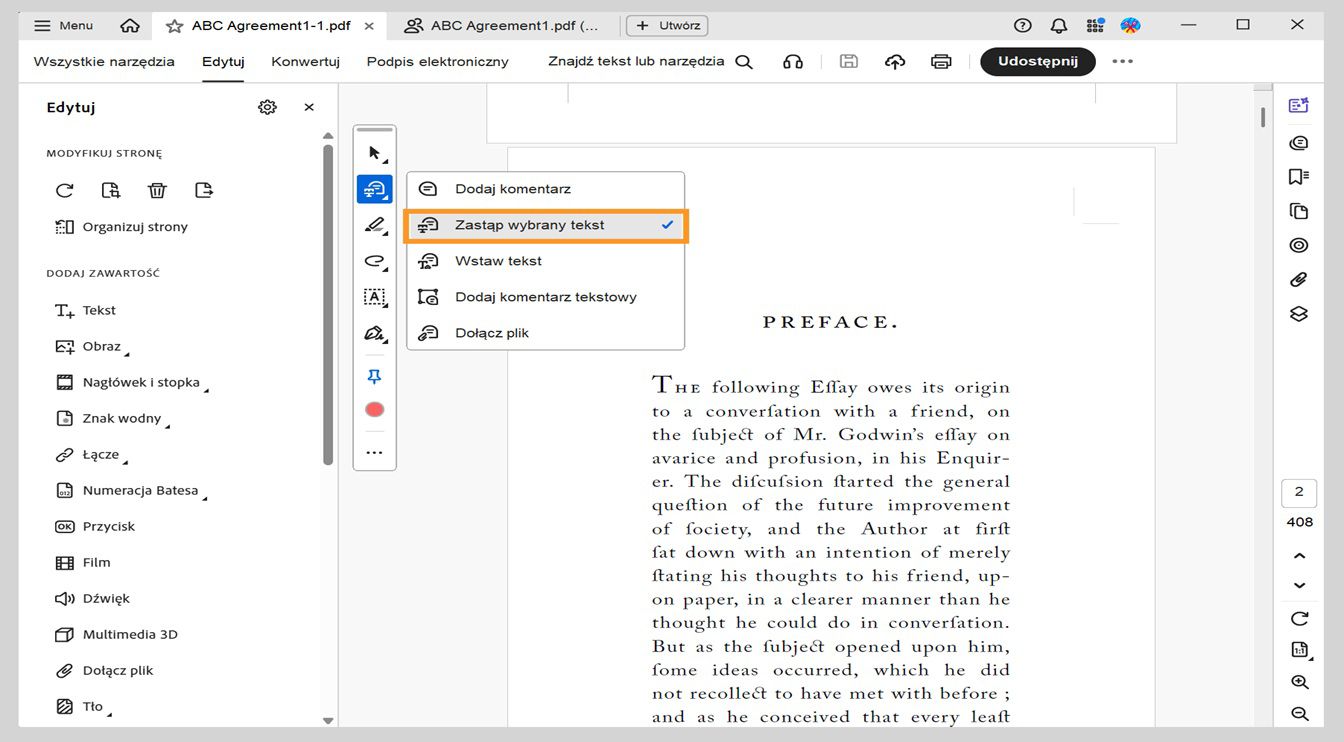
Task: Select the highlighter pen tool
Action: pos(374,225)
